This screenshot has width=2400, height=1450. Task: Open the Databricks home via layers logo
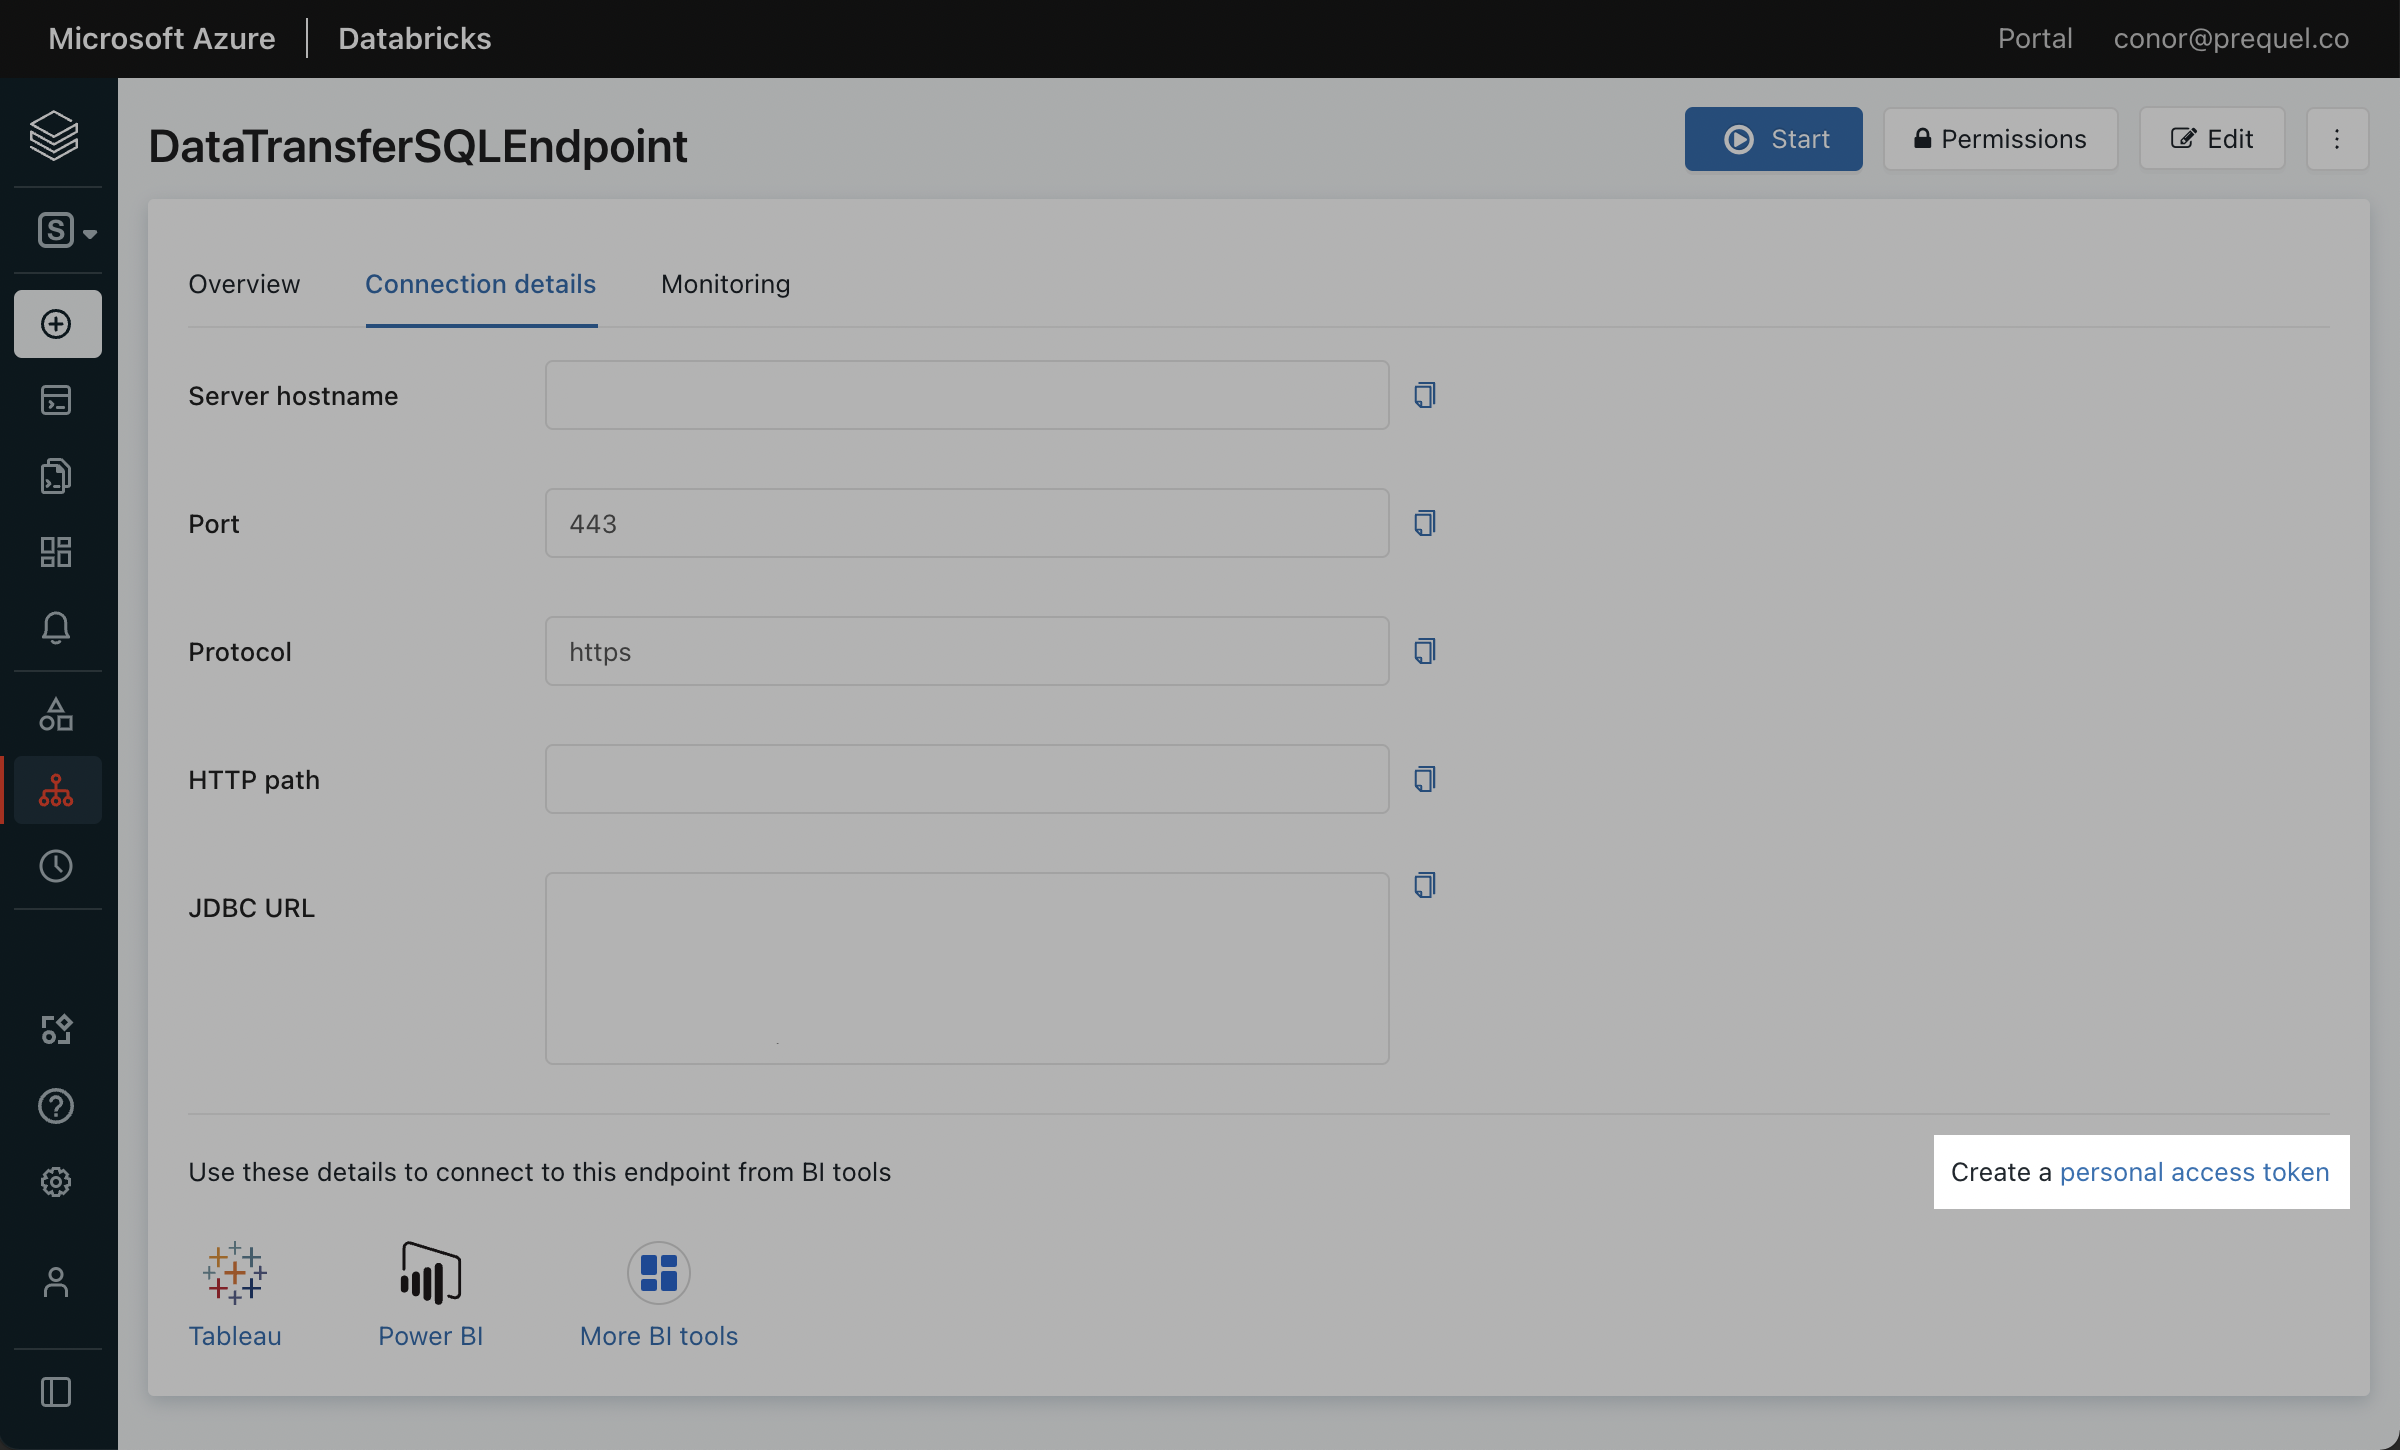click(x=55, y=136)
